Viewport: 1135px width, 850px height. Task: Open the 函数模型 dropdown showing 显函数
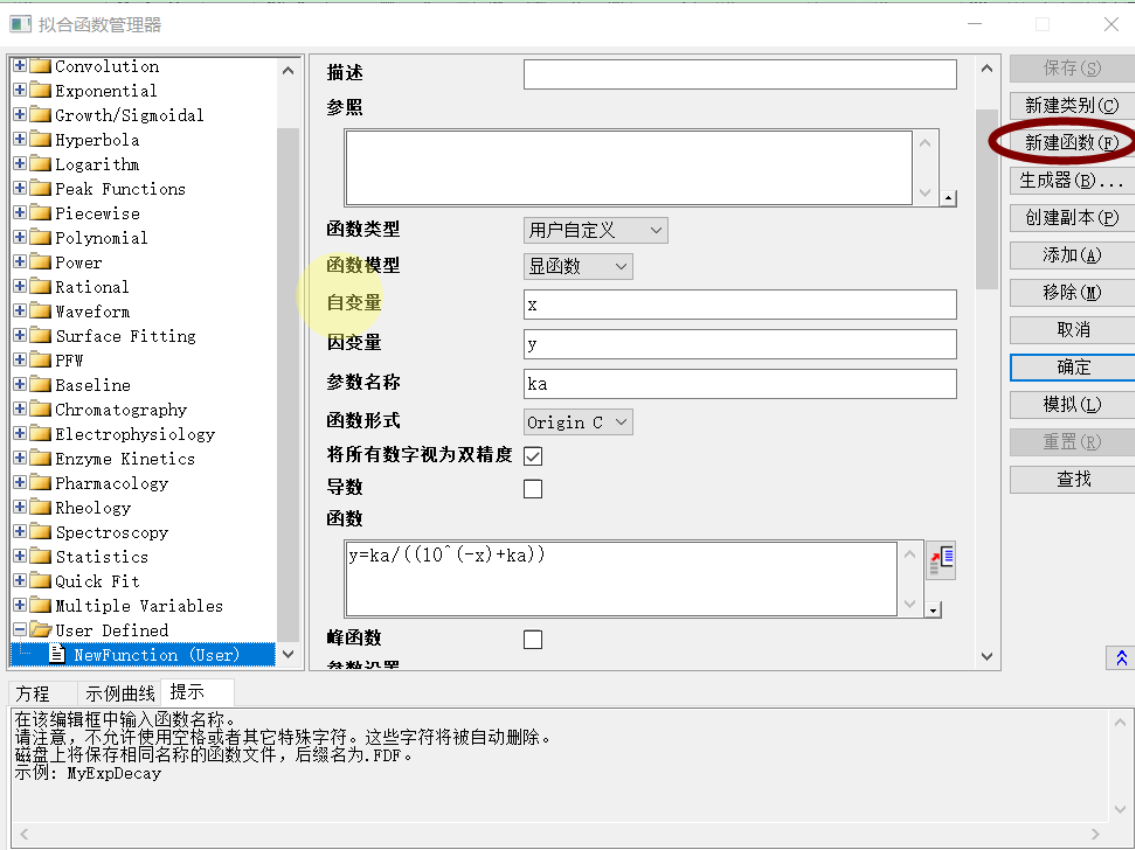point(578,266)
